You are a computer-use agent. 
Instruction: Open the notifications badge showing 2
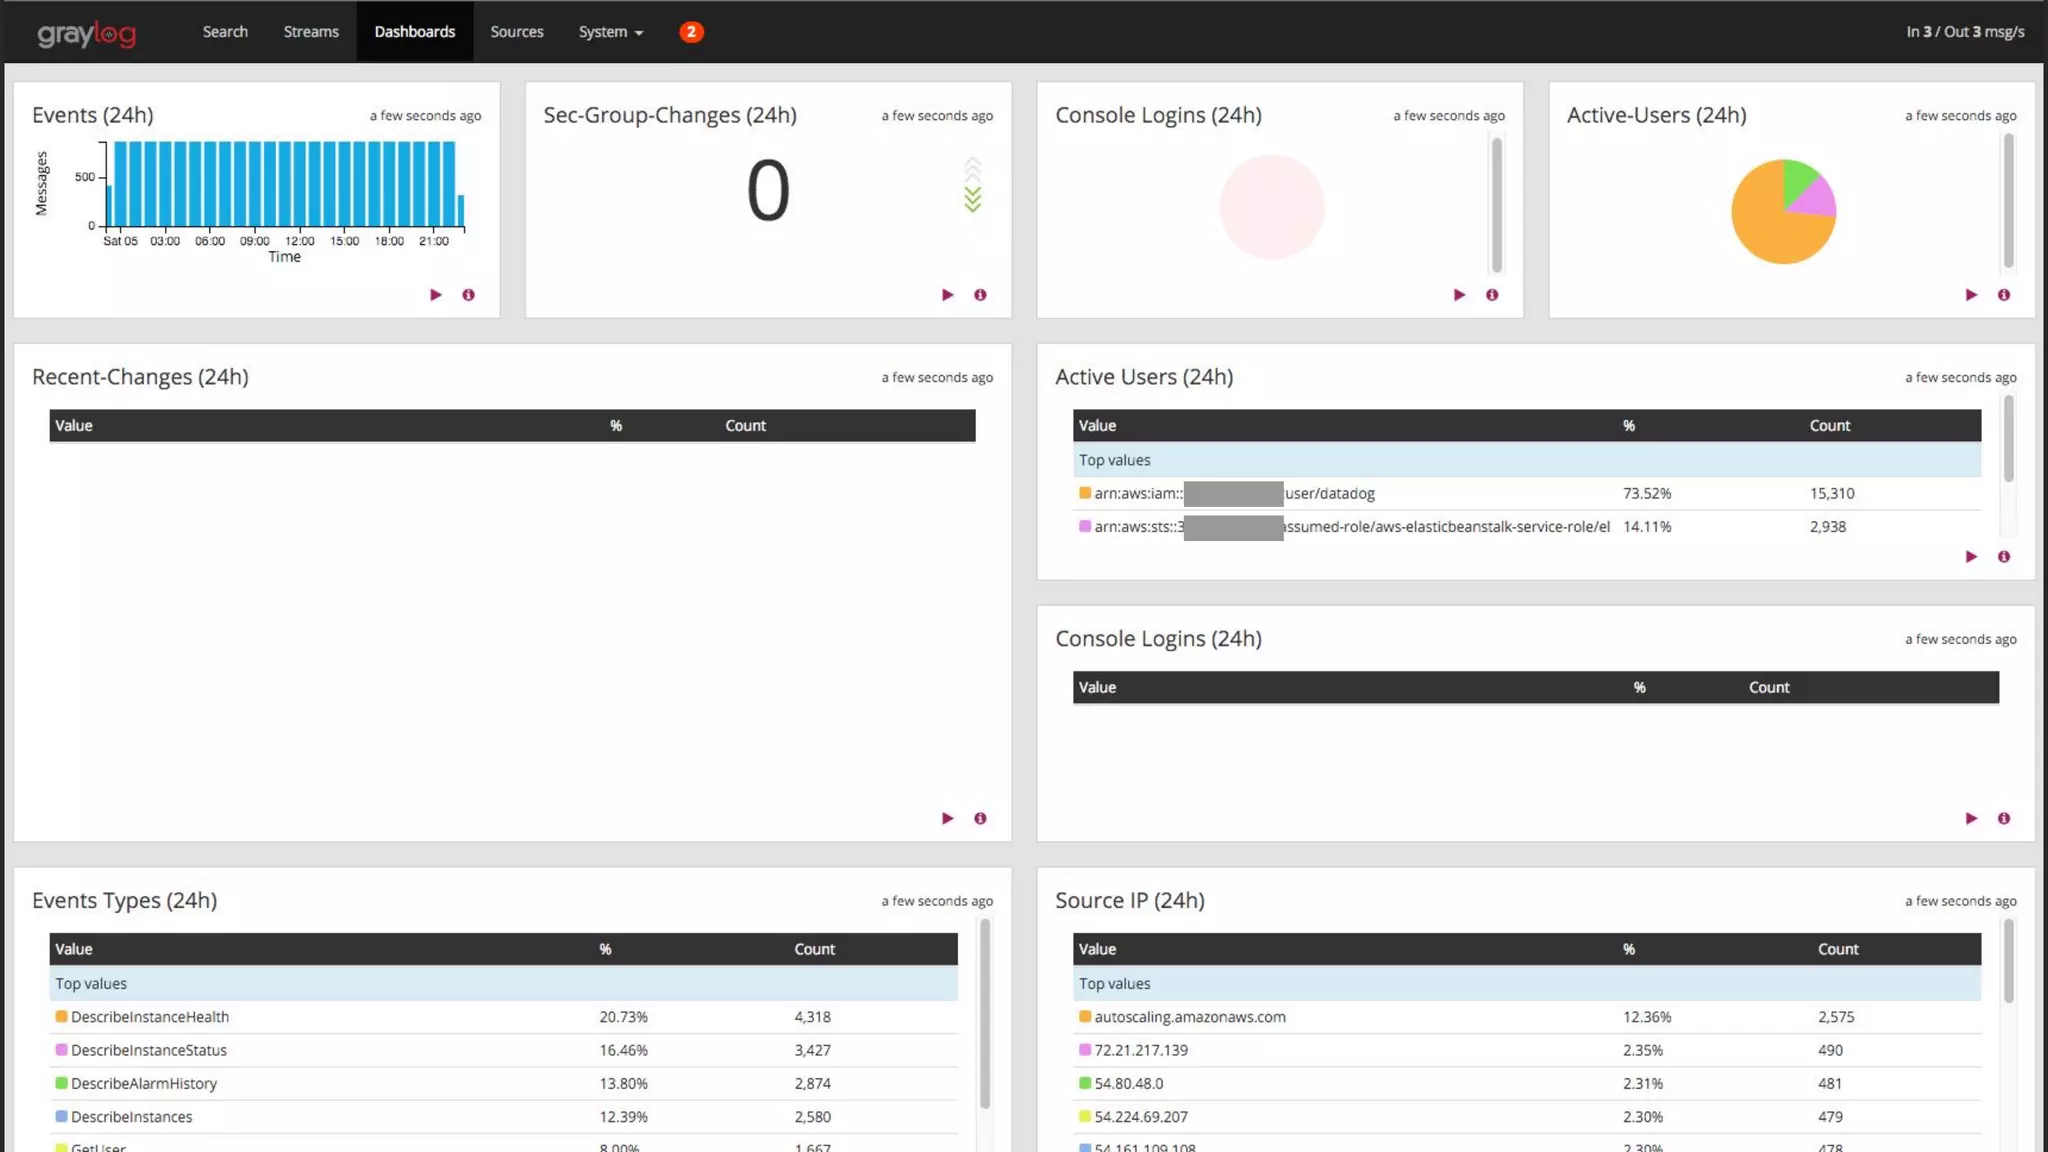coord(691,32)
